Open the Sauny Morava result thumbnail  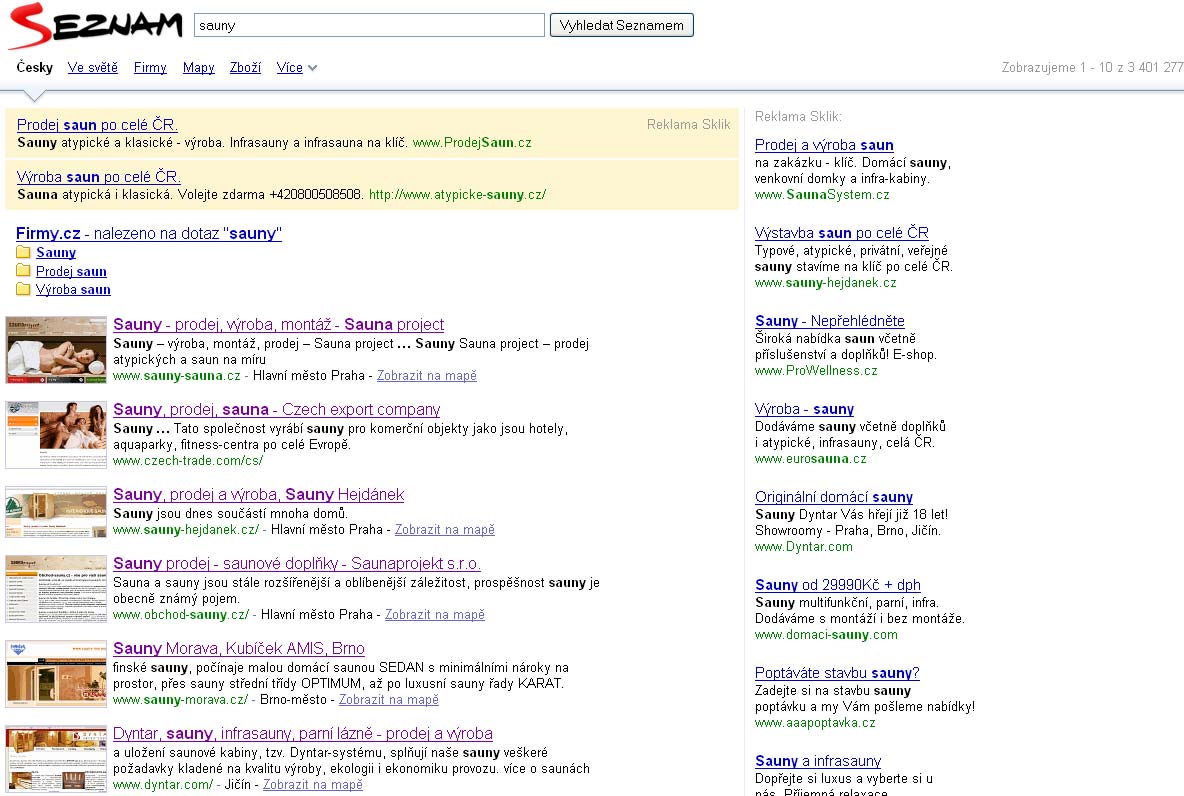point(56,674)
